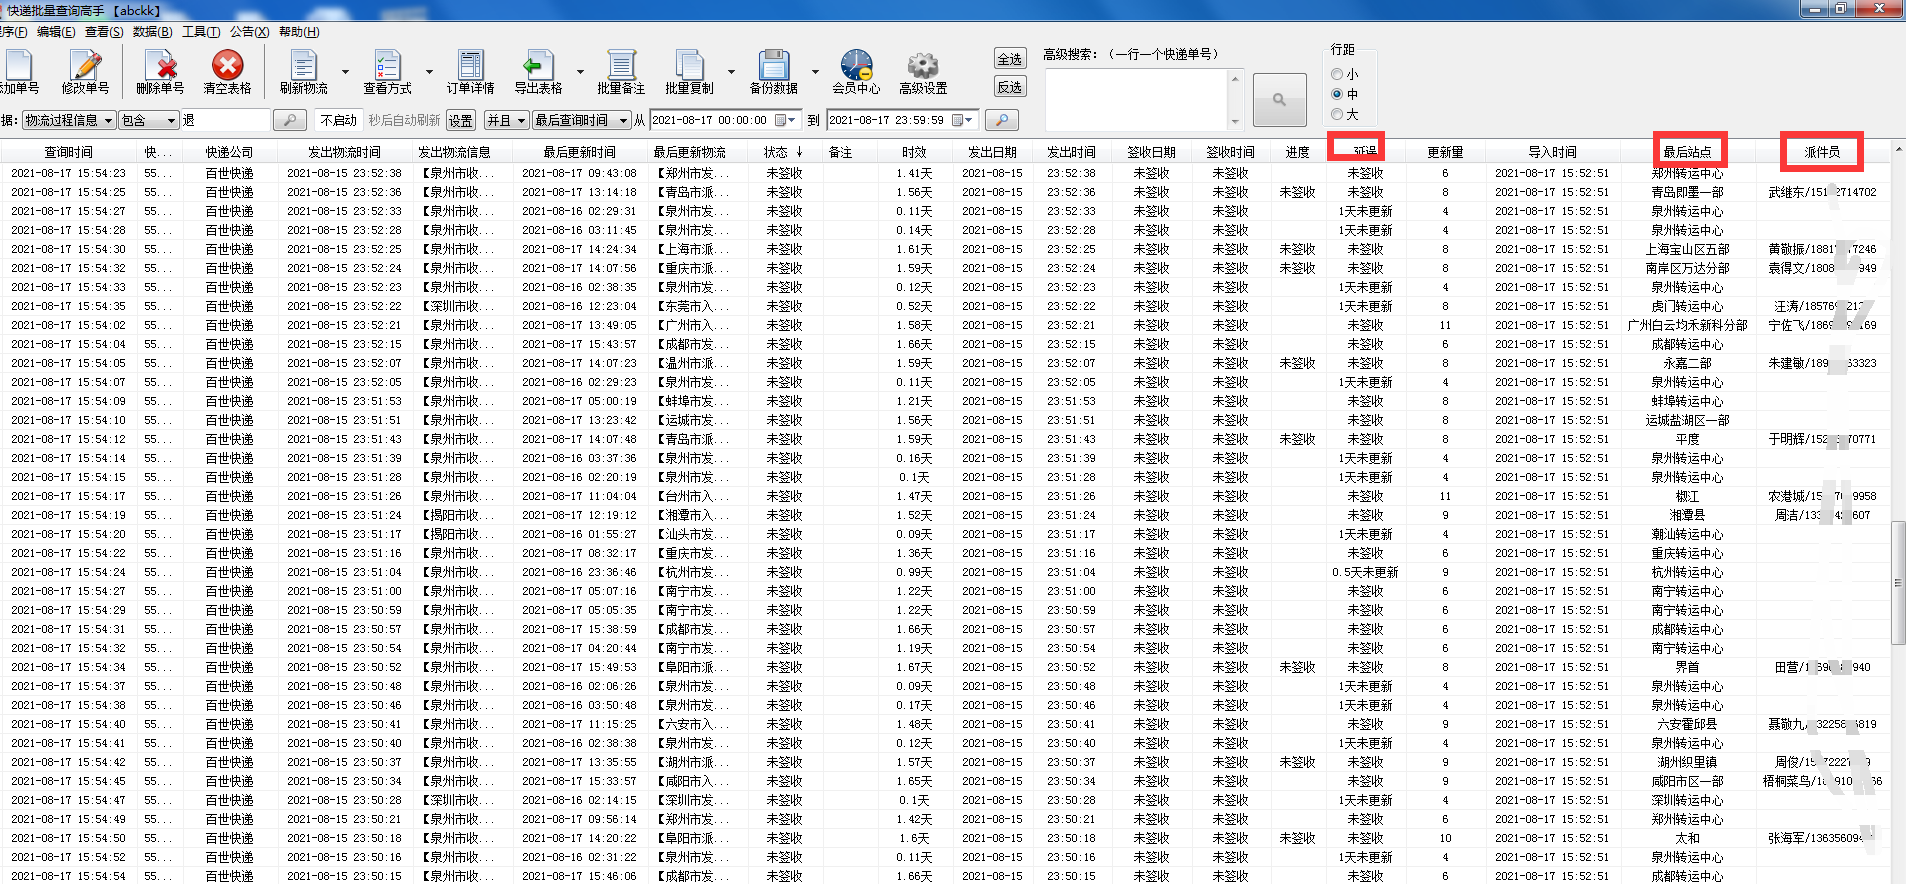Click the table scrollbar up arrow
The height and width of the screenshot is (884, 1906).
[x=1898, y=149]
